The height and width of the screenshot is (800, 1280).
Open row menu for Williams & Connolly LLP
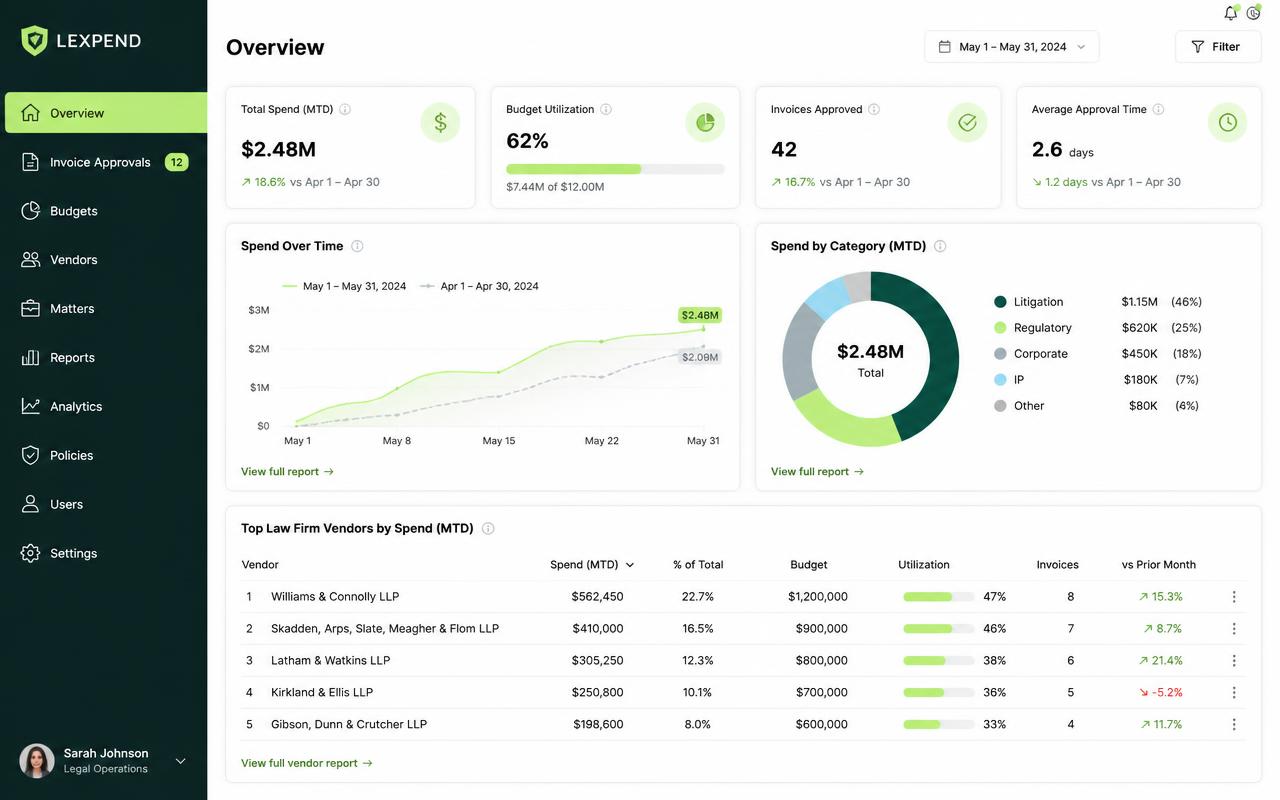1234,596
